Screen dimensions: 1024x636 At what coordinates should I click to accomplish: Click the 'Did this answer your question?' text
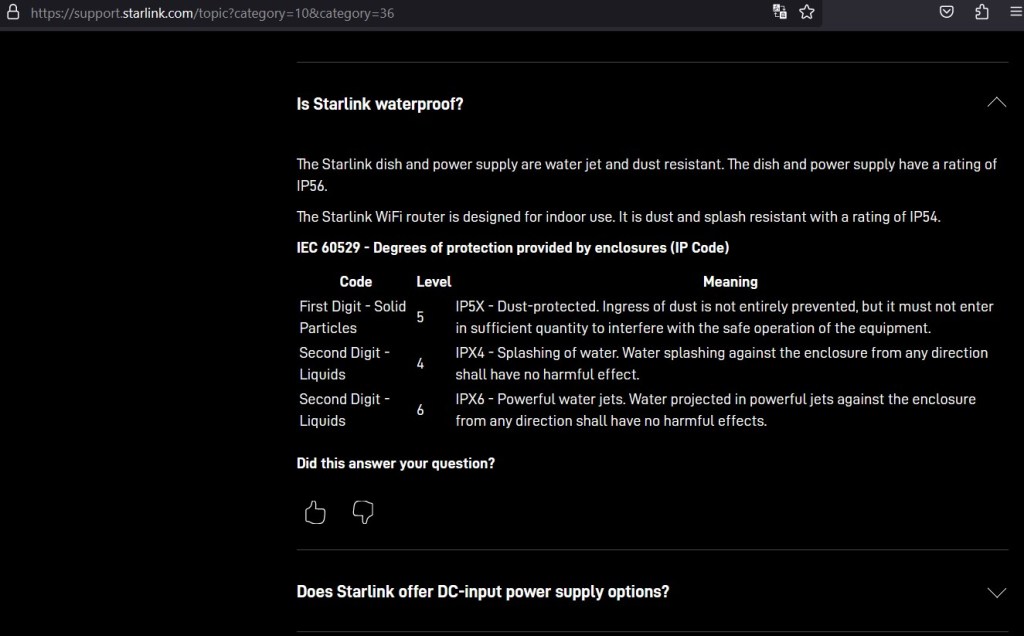(395, 463)
